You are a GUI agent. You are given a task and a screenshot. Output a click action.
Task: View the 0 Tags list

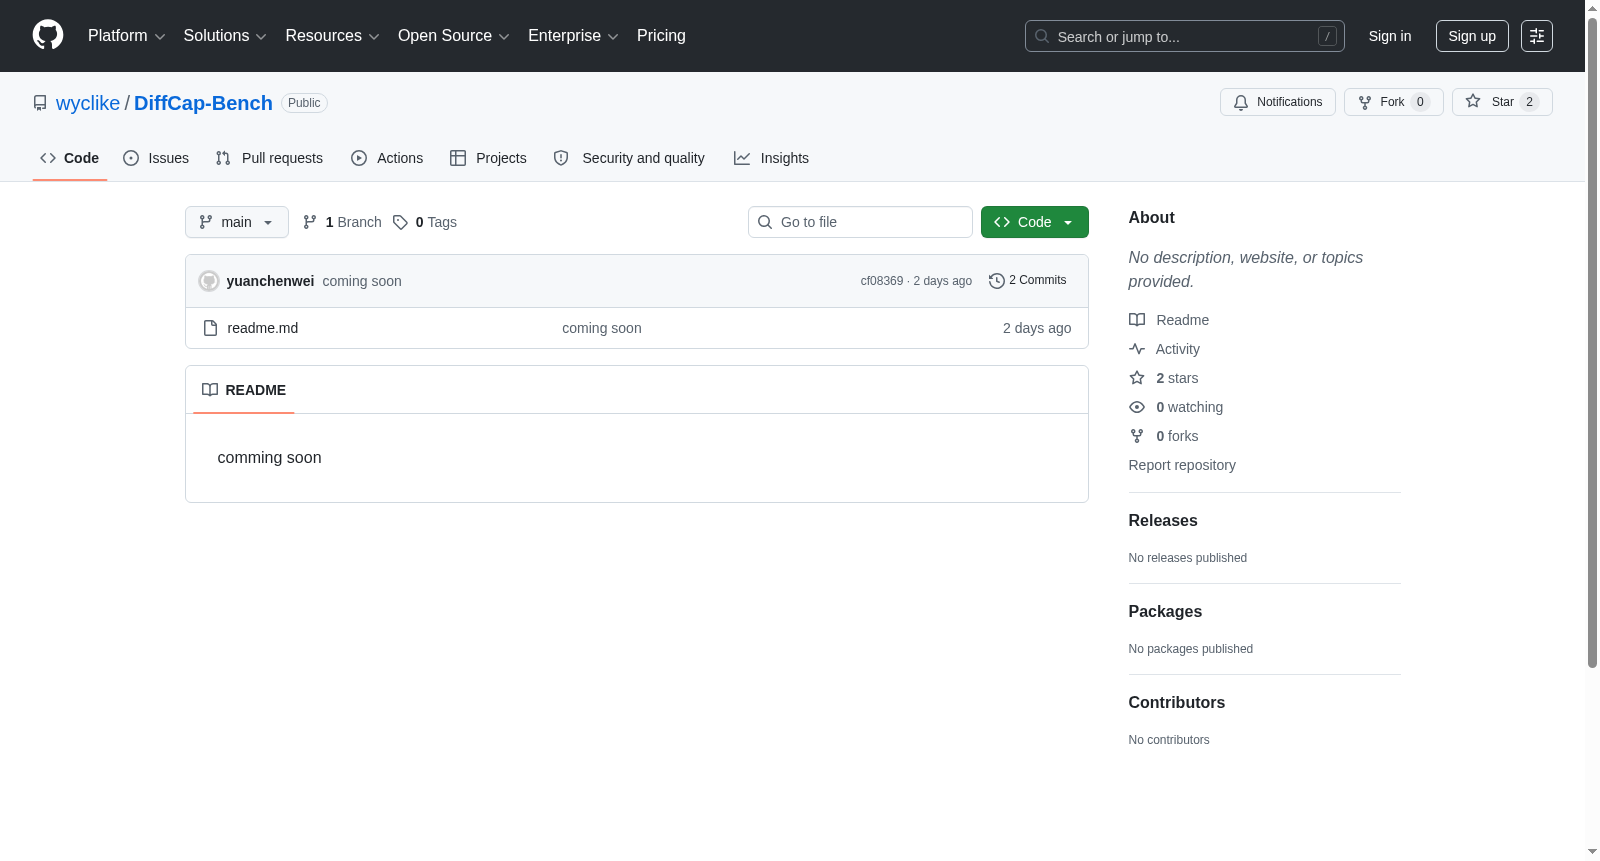coord(425,222)
